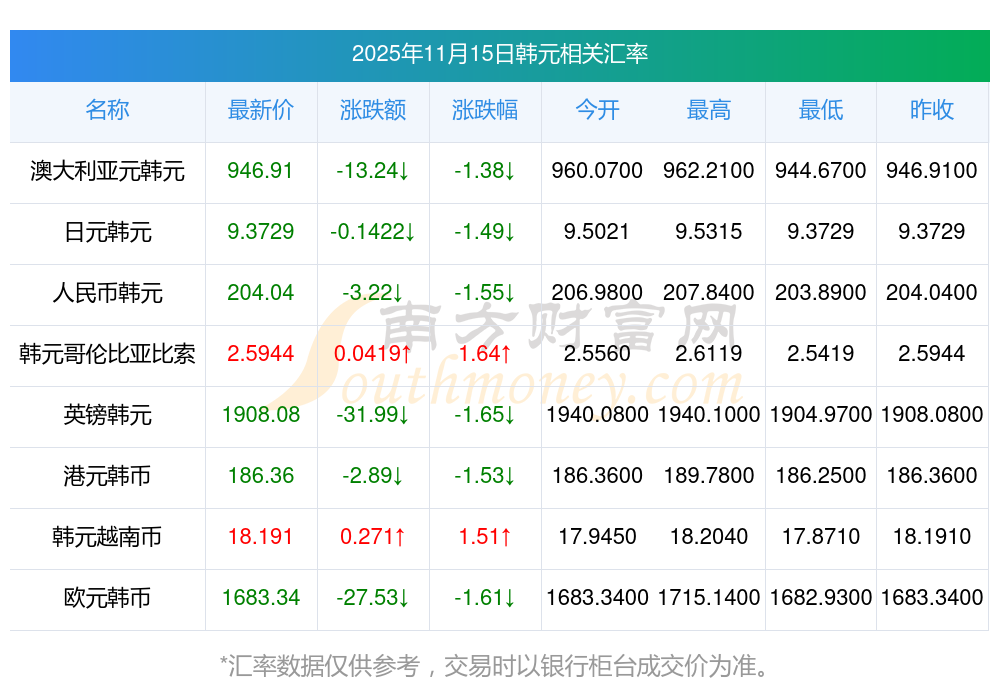The height and width of the screenshot is (697, 1000).
Task: Click change amount -13.24↓
Action: point(372,170)
